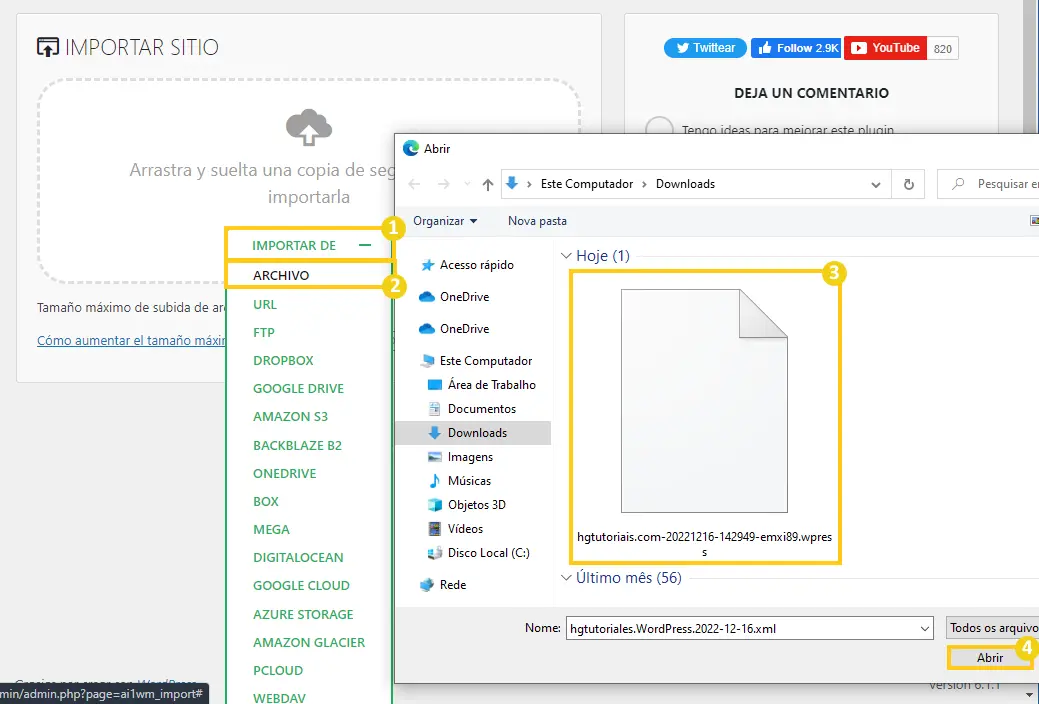Screen dimensions: 1039x704
Task: Open Objetos 3D folder in sidebar
Action: point(467,504)
